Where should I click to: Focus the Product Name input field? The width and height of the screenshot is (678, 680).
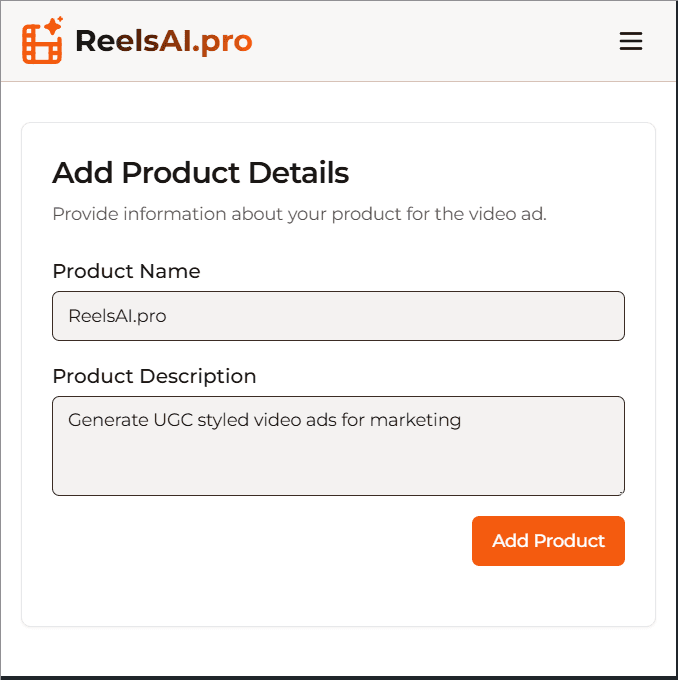point(338,316)
